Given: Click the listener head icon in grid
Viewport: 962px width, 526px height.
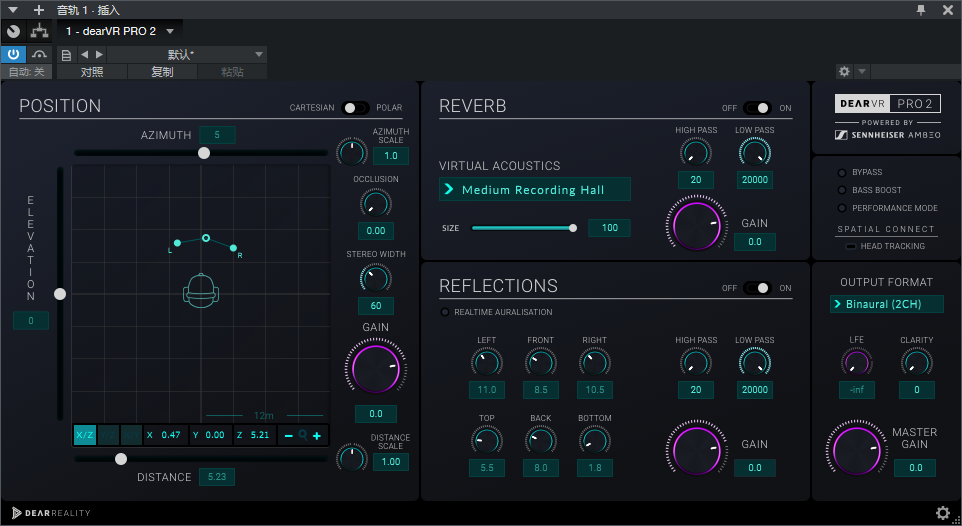Looking at the screenshot, I should pos(201,290).
